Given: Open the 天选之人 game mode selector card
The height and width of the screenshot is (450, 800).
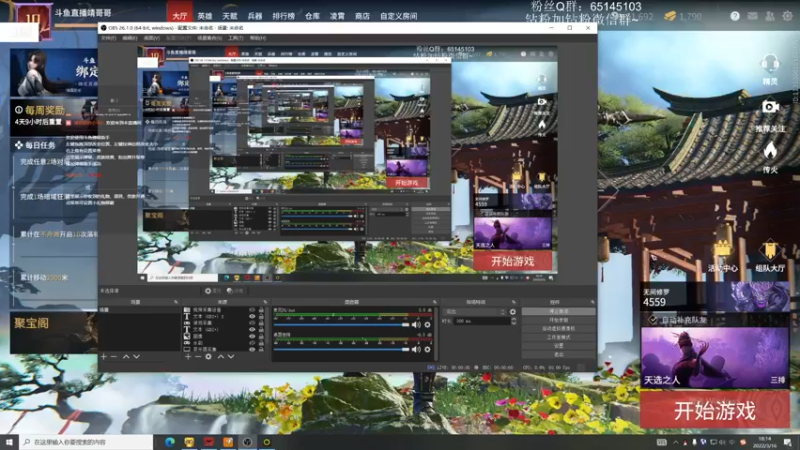Looking at the screenshot, I should click(x=715, y=358).
